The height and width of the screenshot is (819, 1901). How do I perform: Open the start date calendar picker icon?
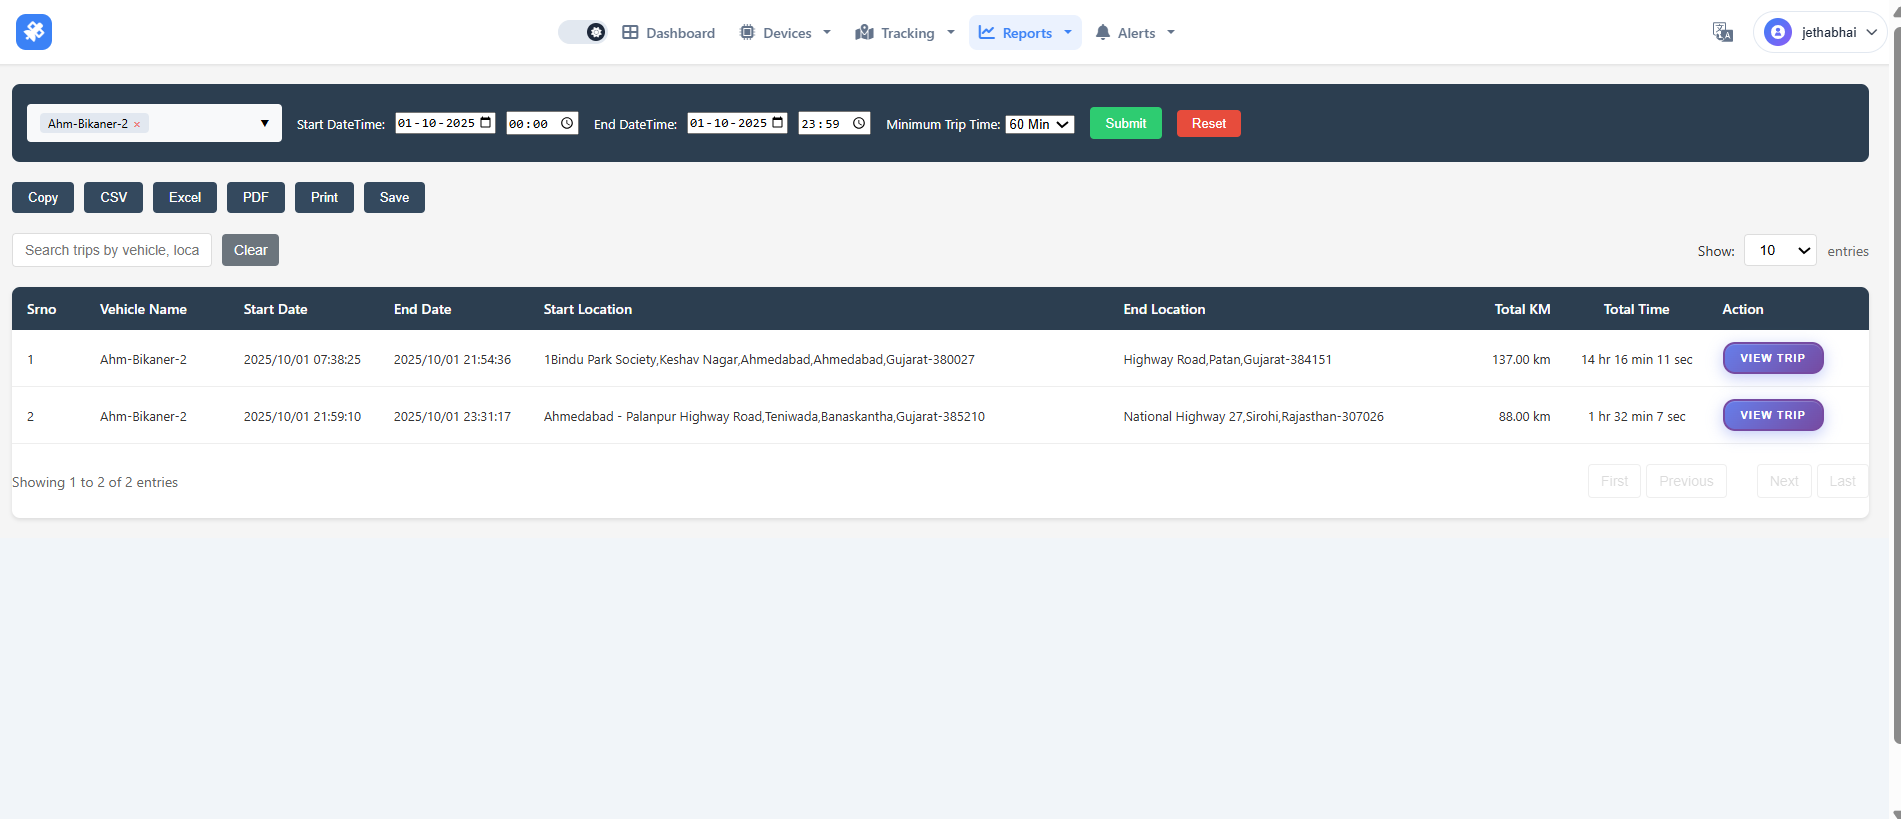pyautogui.click(x=486, y=123)
